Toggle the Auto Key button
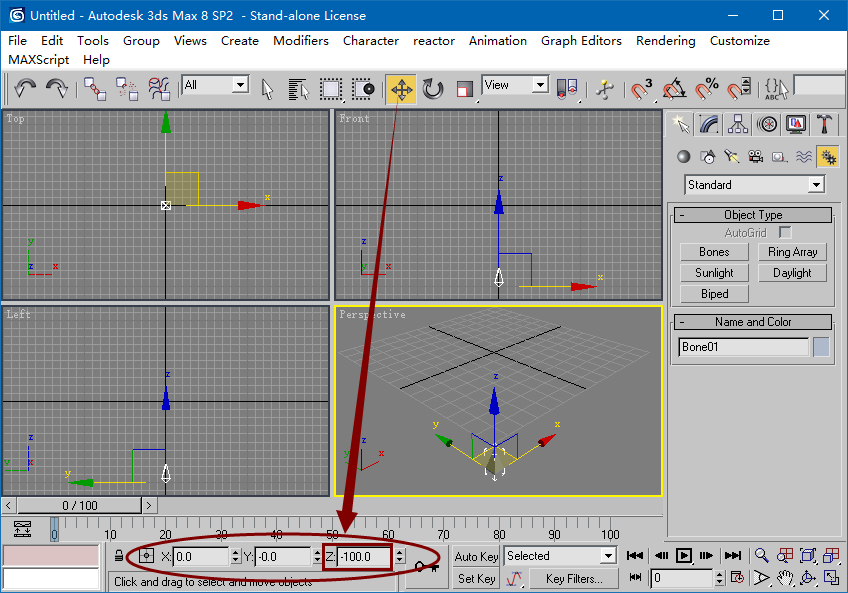848x593 pixels. (x=476, y=556)
